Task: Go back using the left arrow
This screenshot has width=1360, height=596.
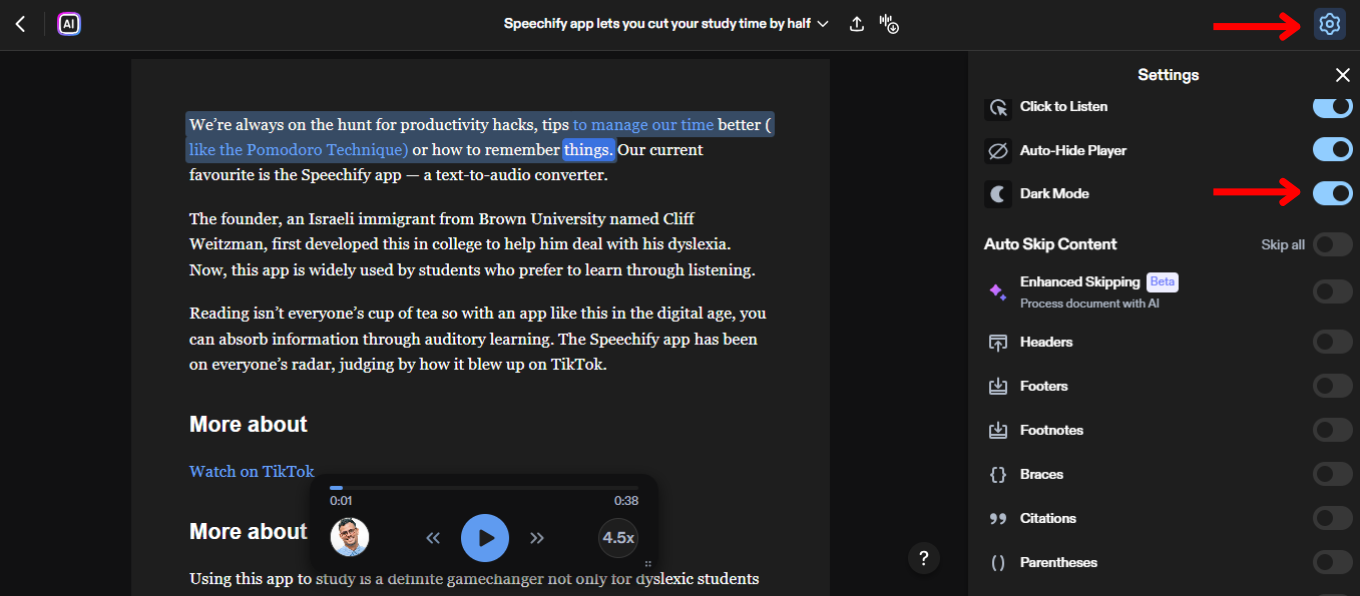Action: [x=21, y=24]
